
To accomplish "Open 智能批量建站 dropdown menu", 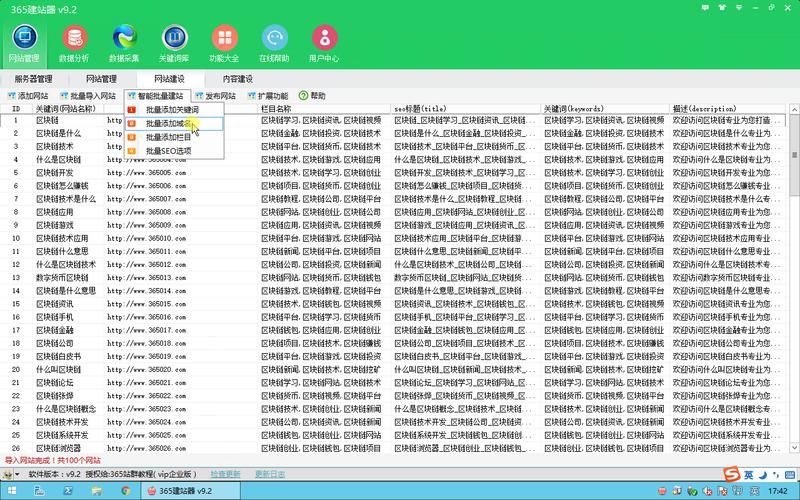I will point(156,96).
